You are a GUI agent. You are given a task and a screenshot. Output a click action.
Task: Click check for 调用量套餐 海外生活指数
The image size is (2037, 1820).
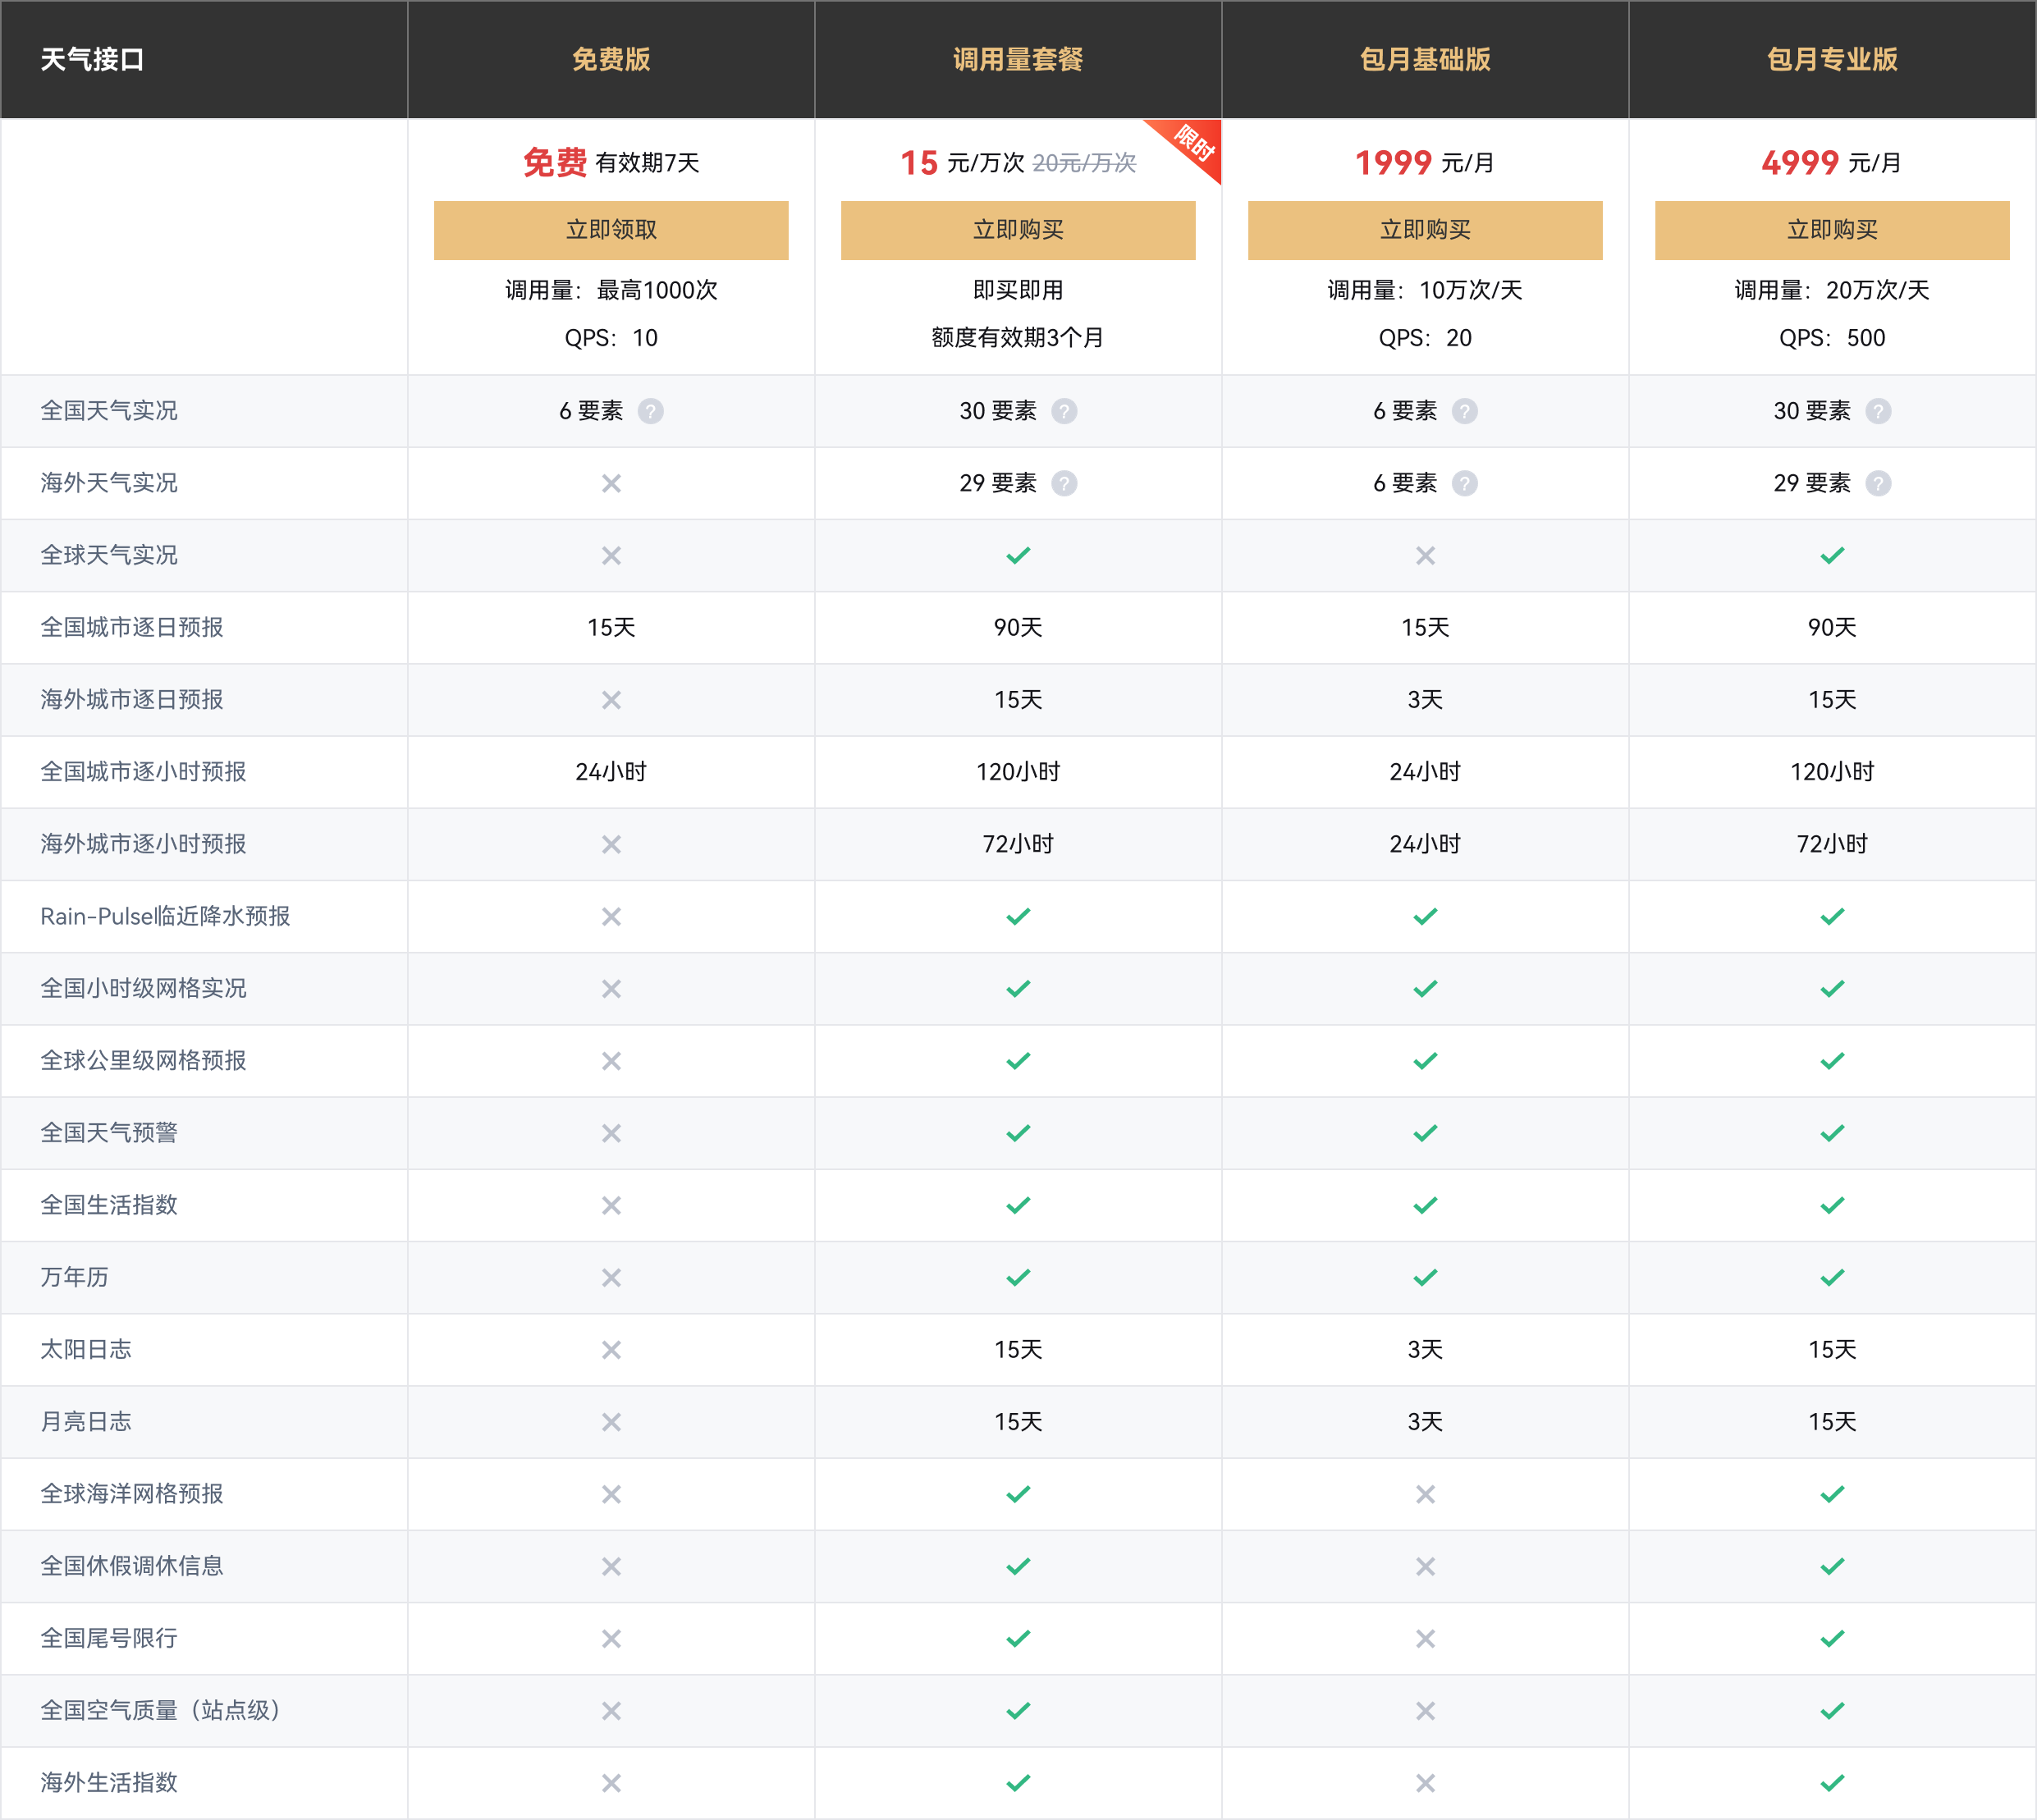[1018, 1783]
